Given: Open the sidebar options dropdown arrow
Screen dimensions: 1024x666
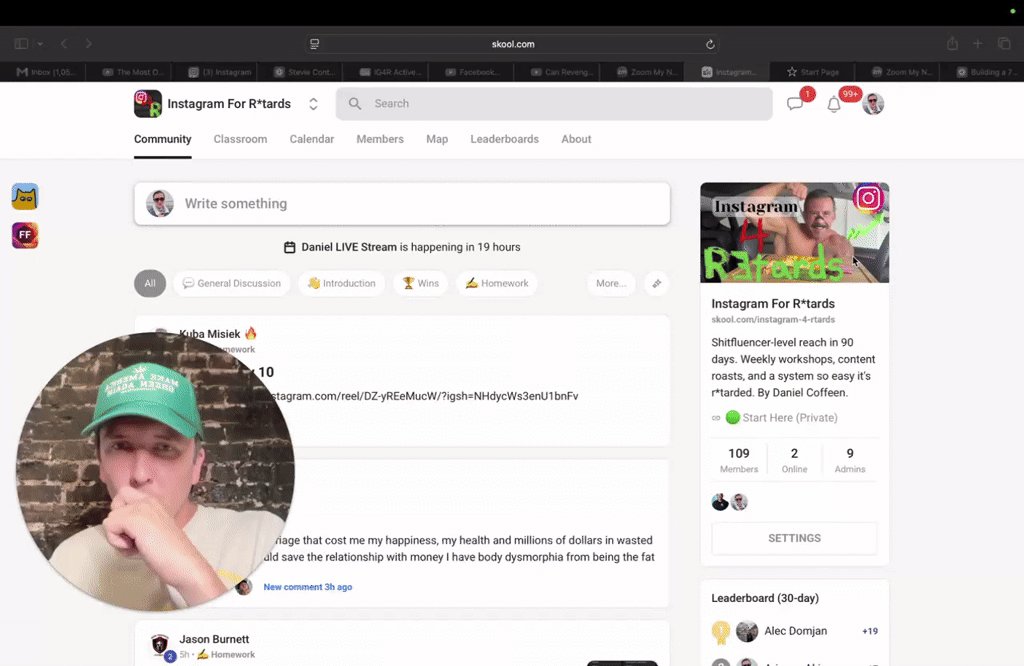Looking at the screenshot, I should point(40,44).
